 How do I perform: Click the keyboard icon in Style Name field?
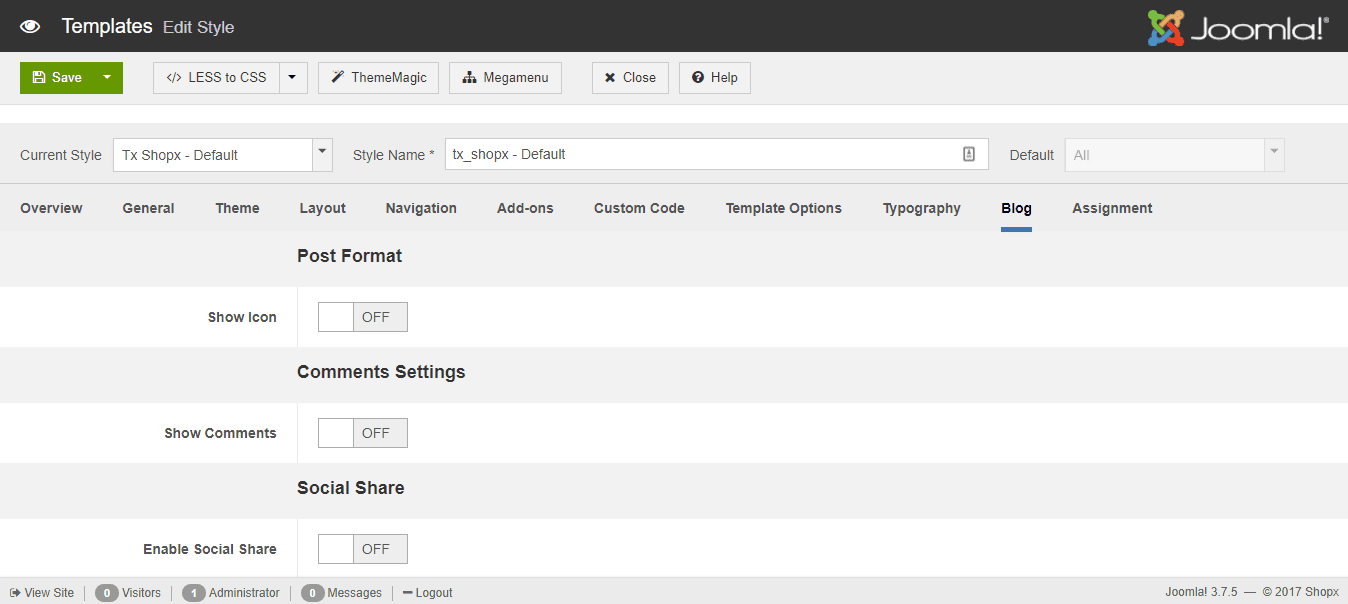coord(968,154)
